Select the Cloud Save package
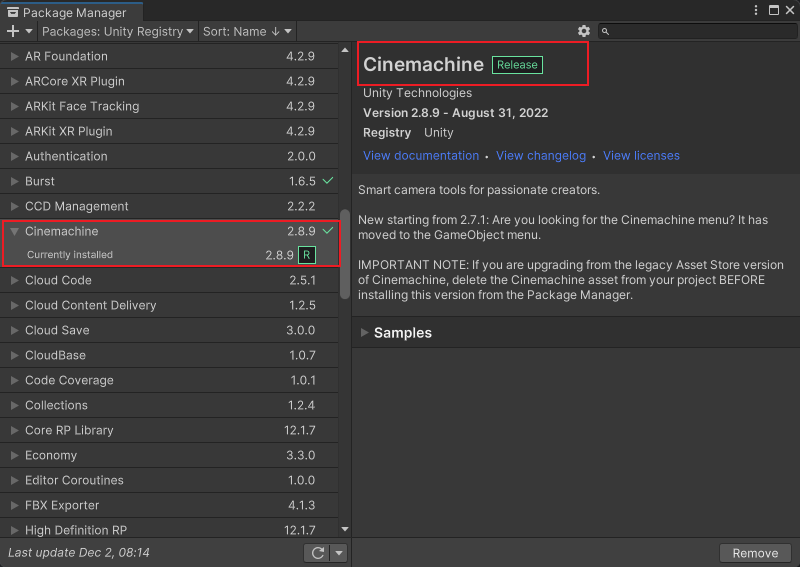This screenshot has width=800, height=567. [x=57, y=330]
